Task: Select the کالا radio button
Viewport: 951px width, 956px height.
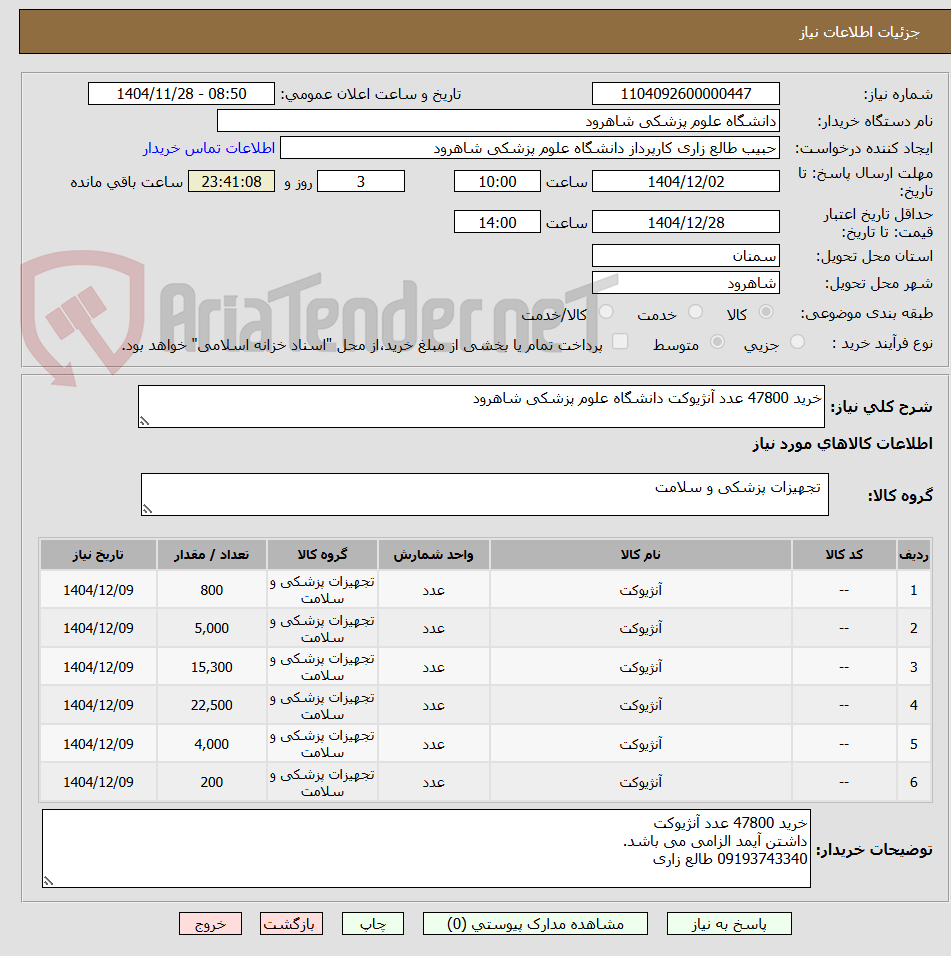Action: pyautogui.click(x=766, y=312)
